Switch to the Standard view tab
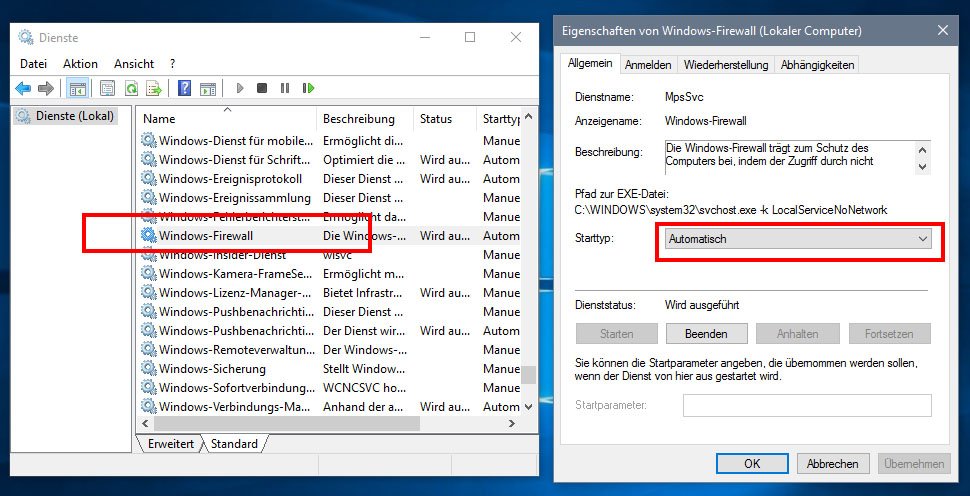 (234, 443)
